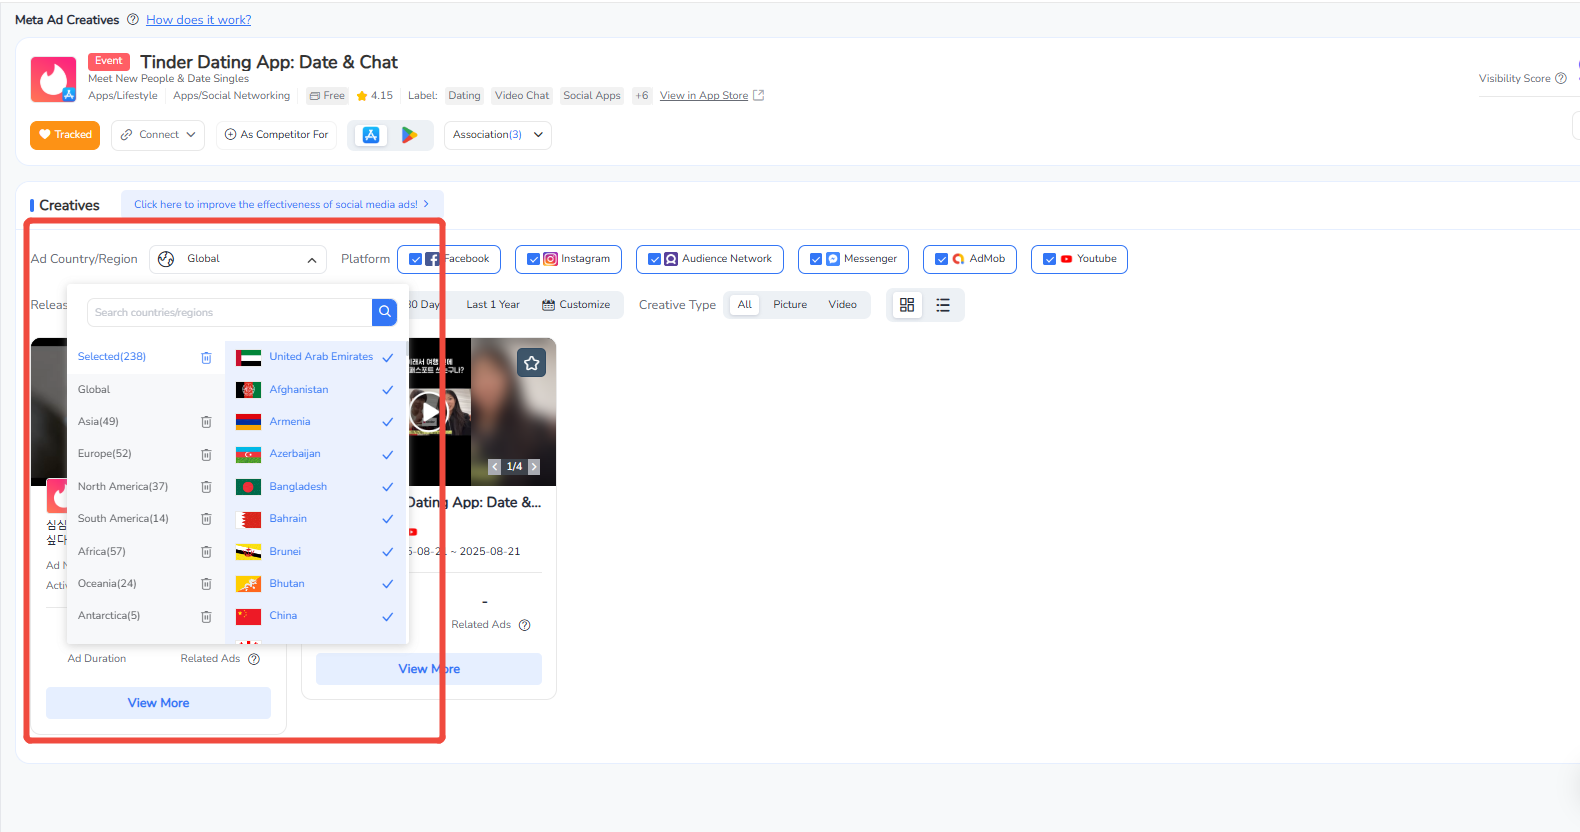The image size is (1580, 832).
Task: Select the Picture creative type tab
Action: 789,305
